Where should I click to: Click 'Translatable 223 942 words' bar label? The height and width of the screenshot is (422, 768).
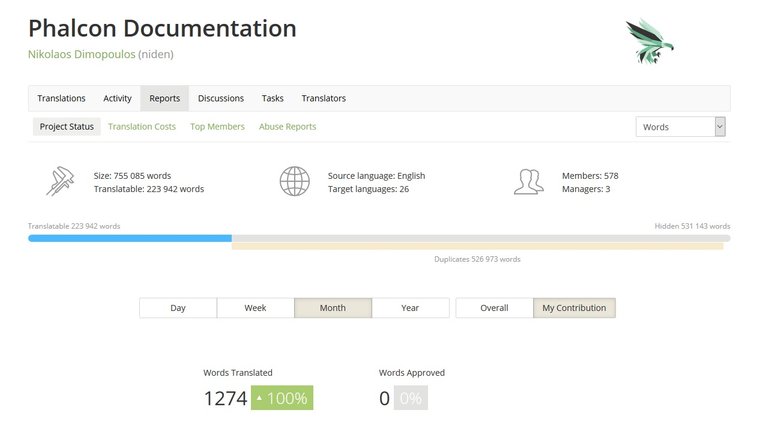coord(74,226)
